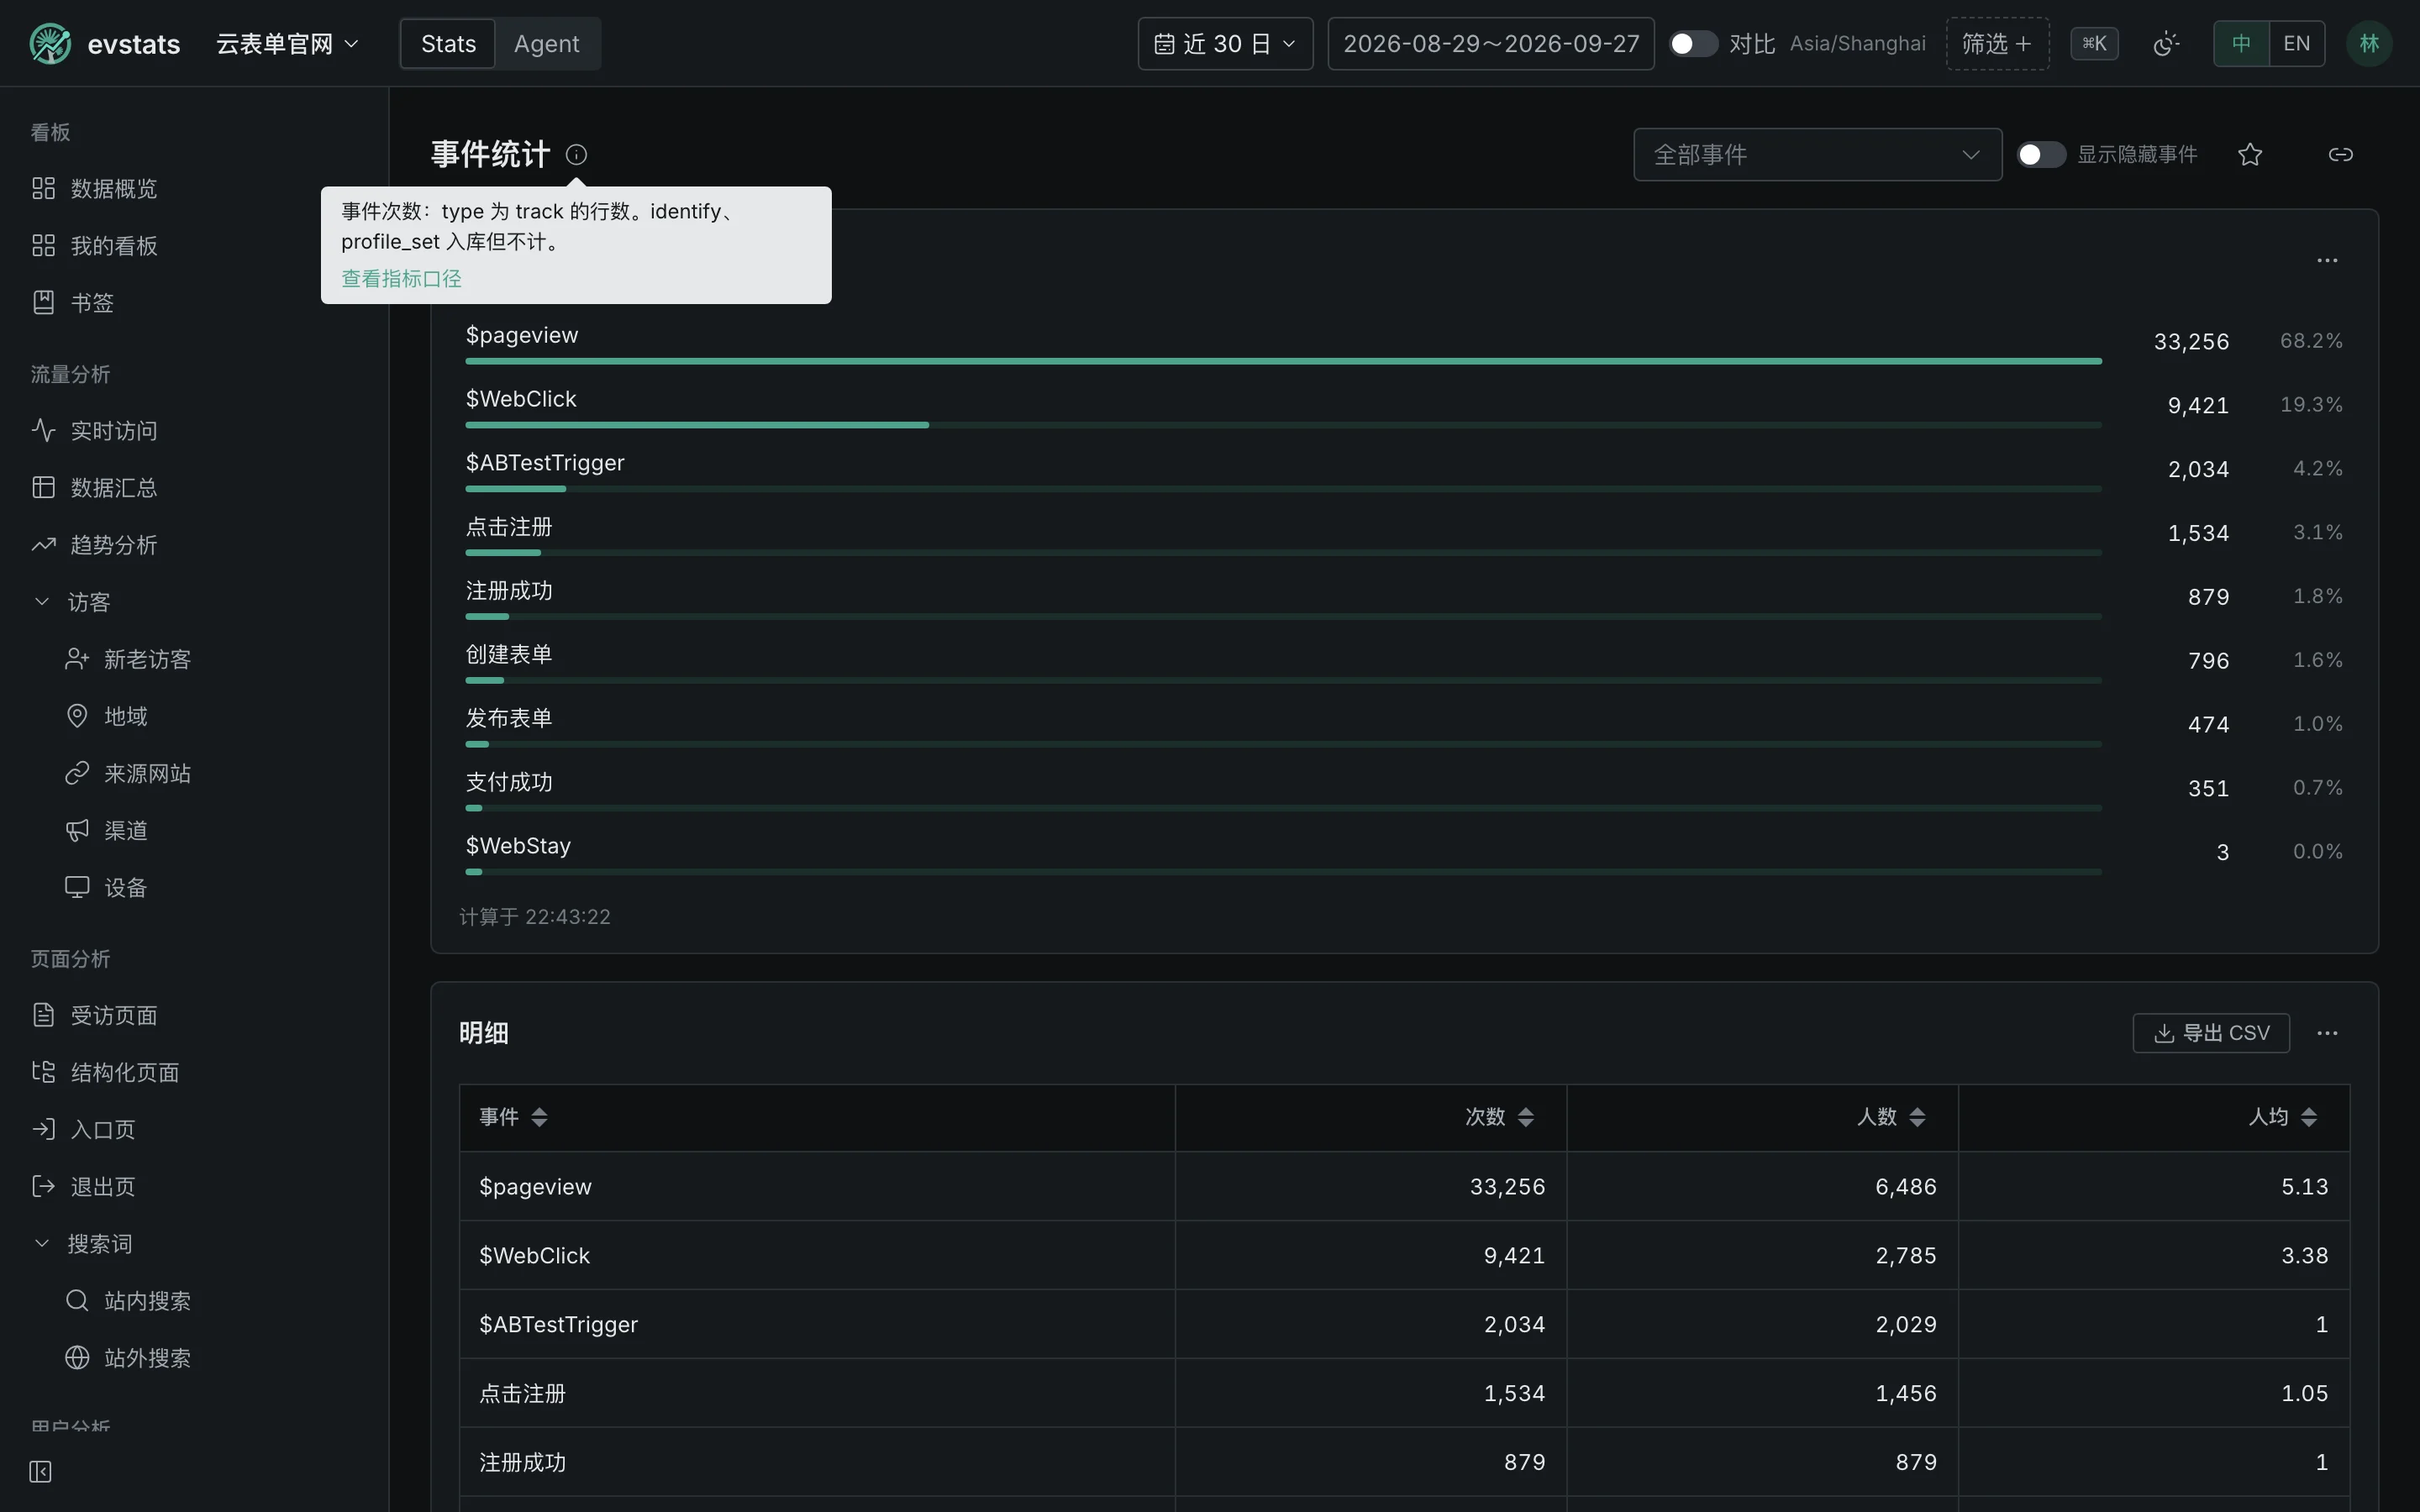Open the 云表单官网 site selector

click(x=287, y=44)
